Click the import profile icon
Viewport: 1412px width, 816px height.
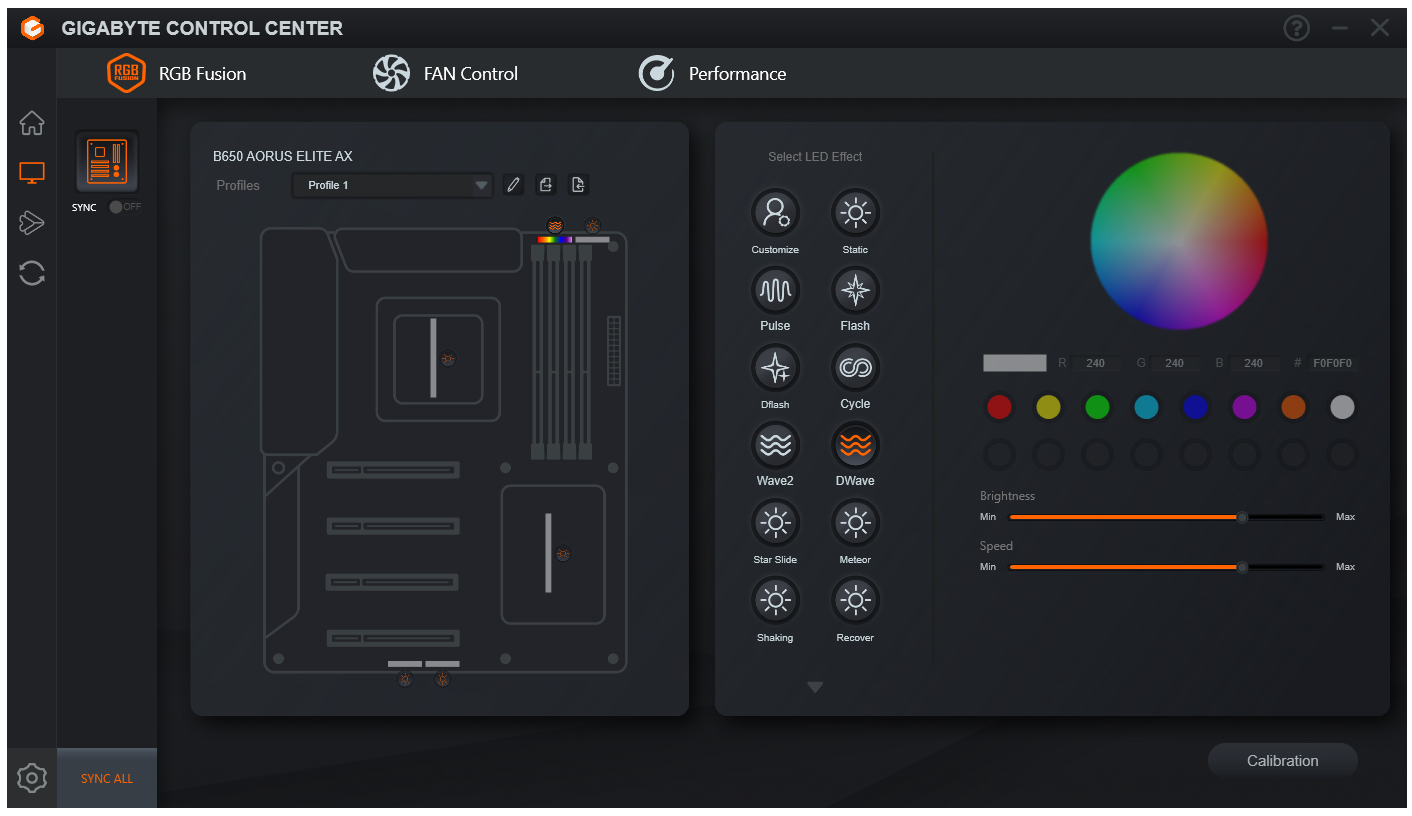578,185
